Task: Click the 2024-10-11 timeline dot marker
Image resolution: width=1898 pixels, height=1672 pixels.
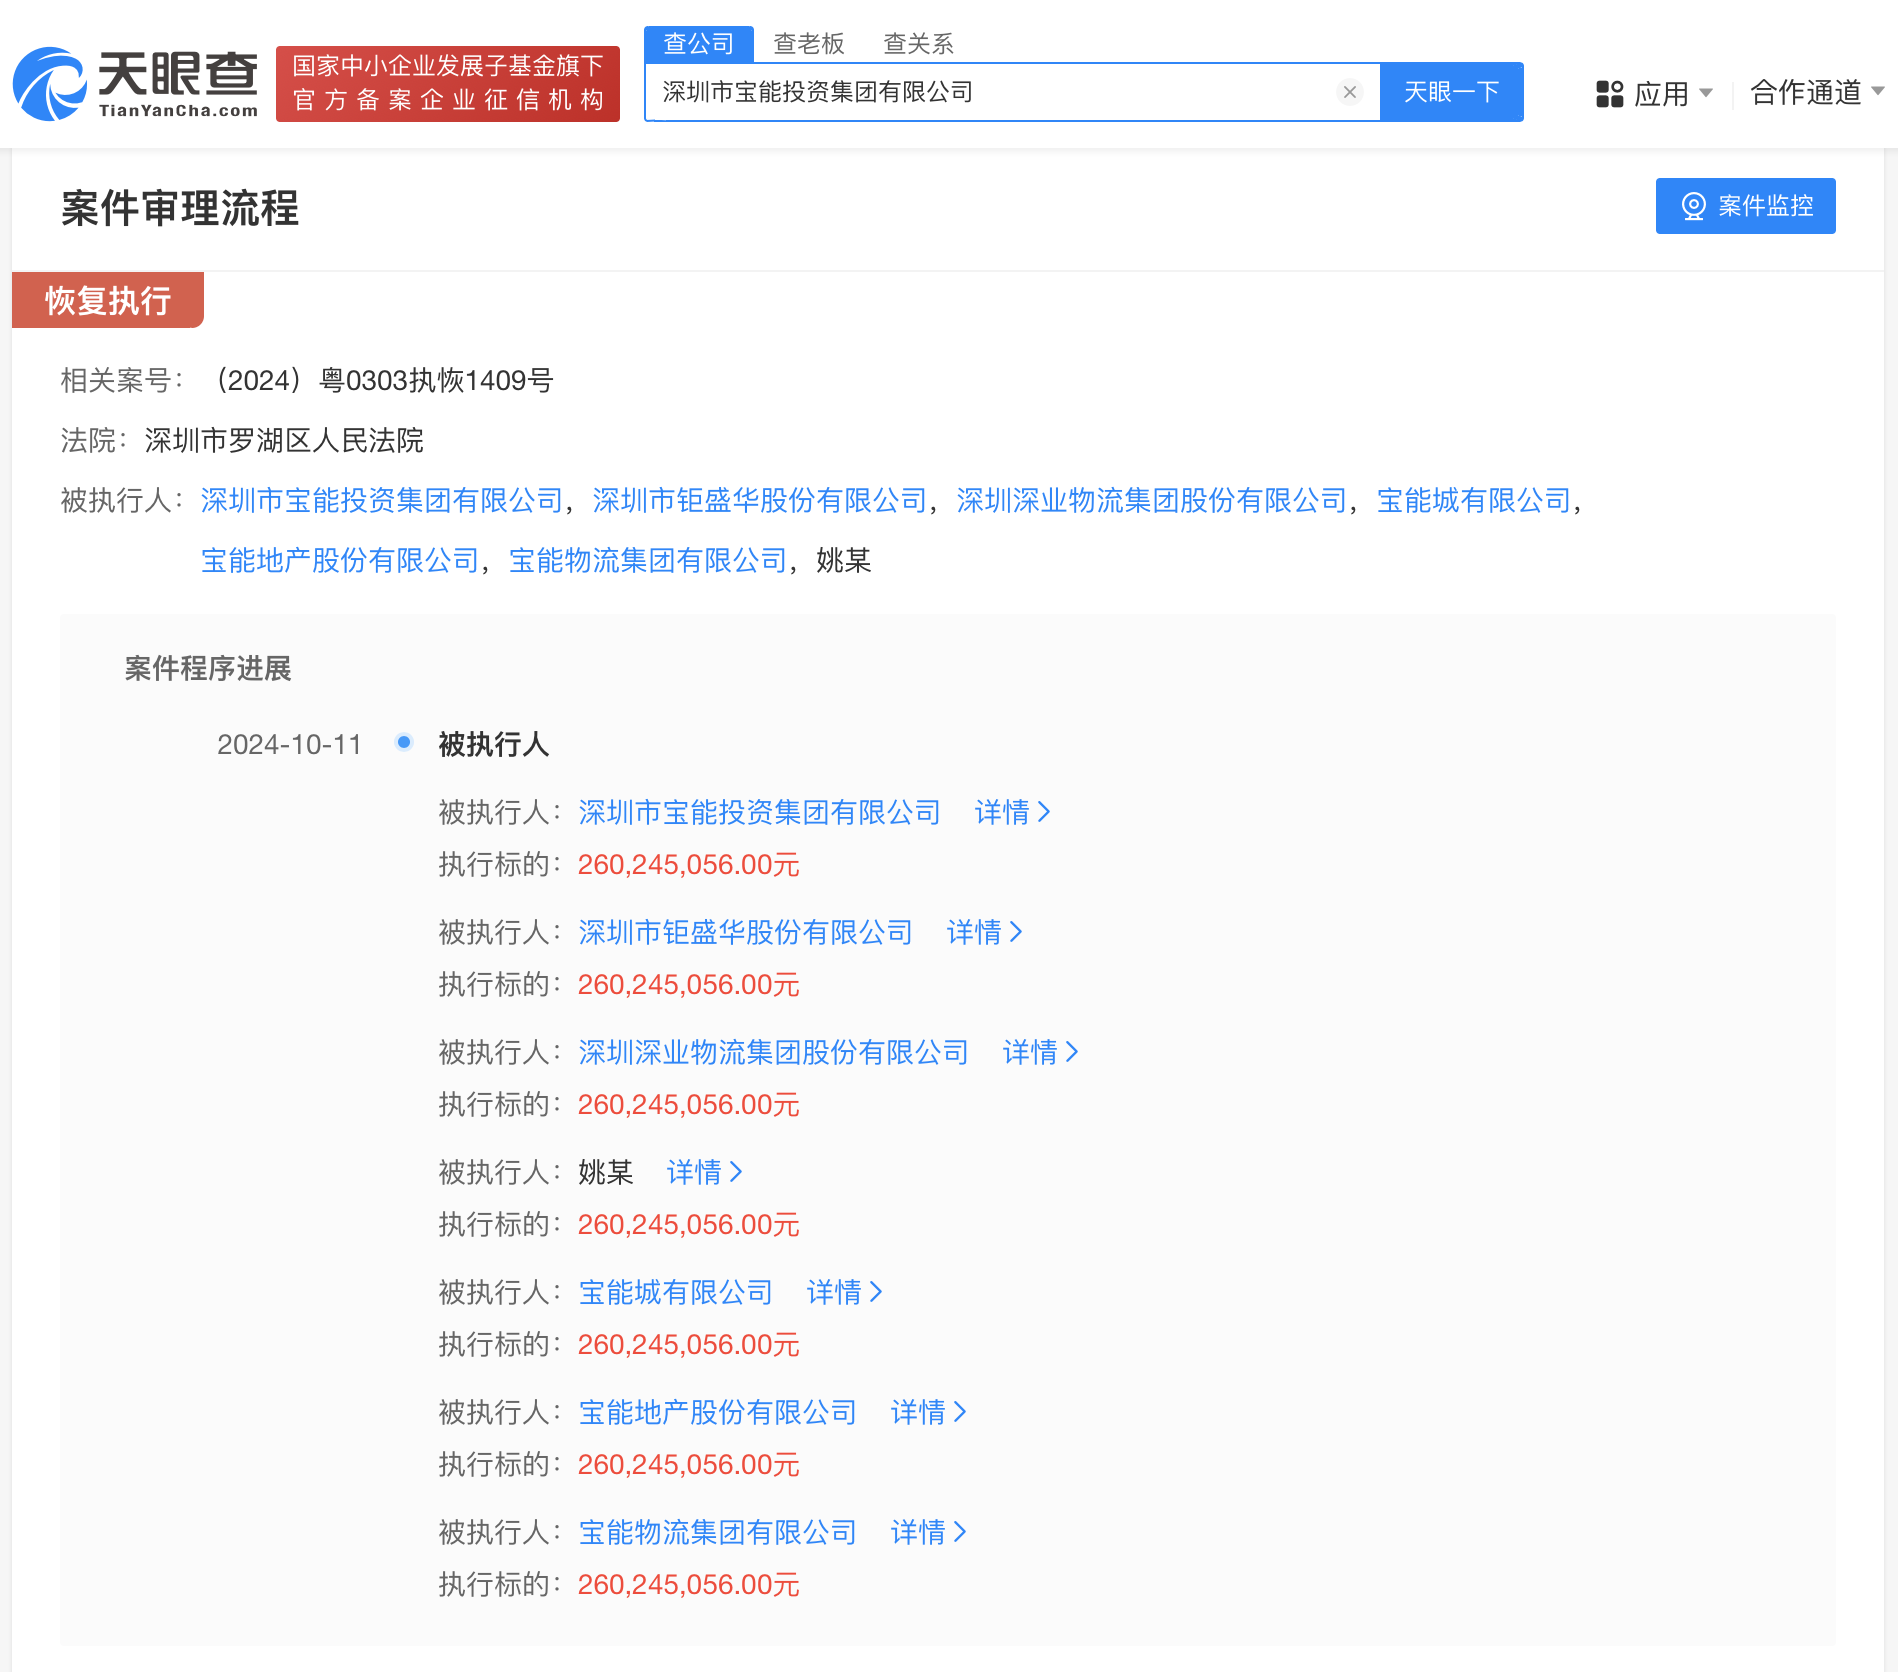Action: point(404,742)
